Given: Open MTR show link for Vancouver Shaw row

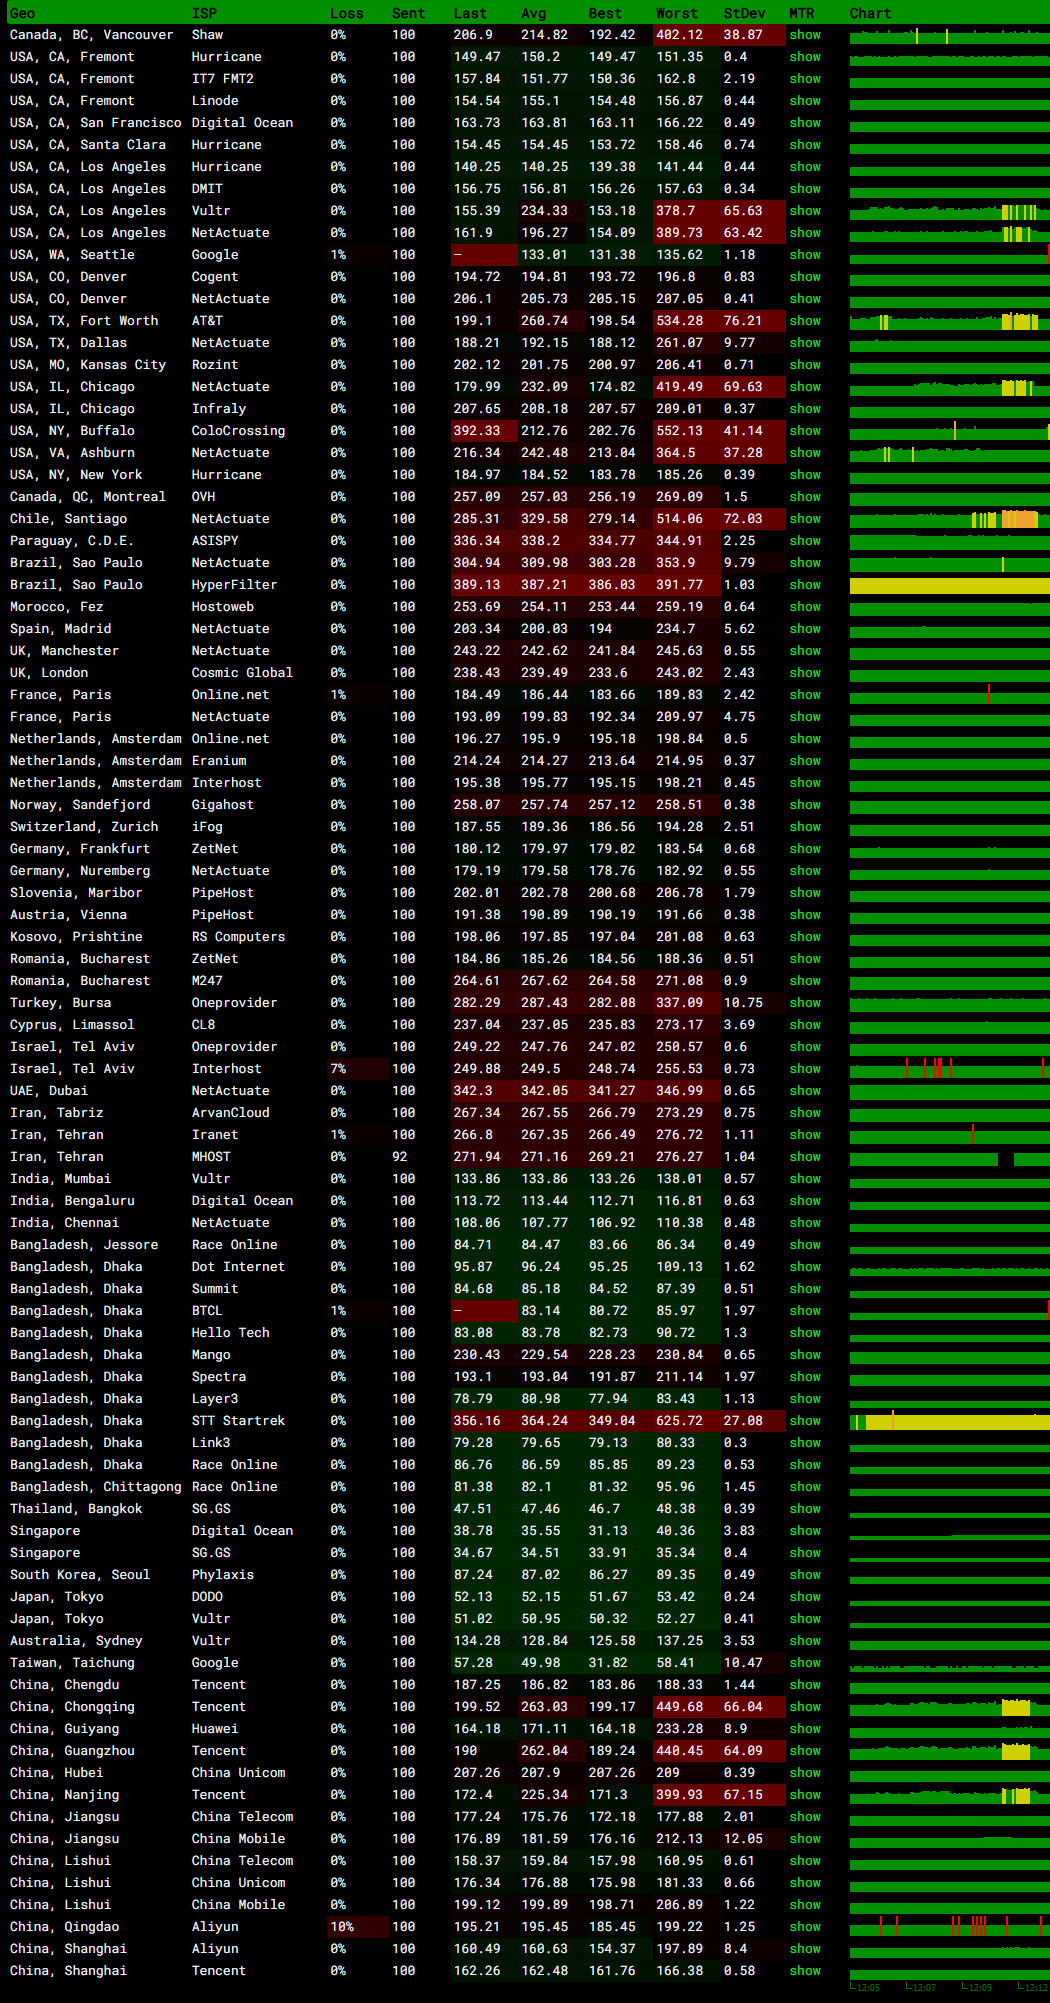Looking at the screenshot, I should [804, 35].
